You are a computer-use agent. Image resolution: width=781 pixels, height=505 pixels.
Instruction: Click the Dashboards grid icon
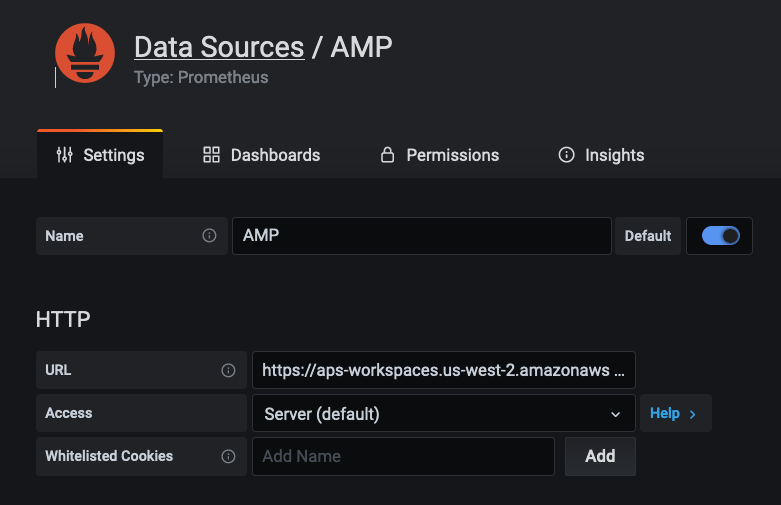tap(211, 155)
